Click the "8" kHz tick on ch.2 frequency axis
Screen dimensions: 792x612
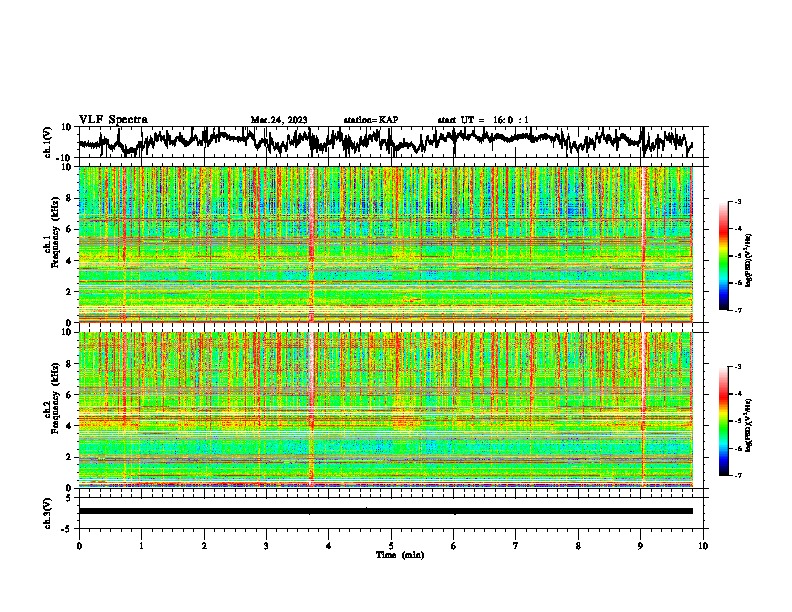coord(70,364)
